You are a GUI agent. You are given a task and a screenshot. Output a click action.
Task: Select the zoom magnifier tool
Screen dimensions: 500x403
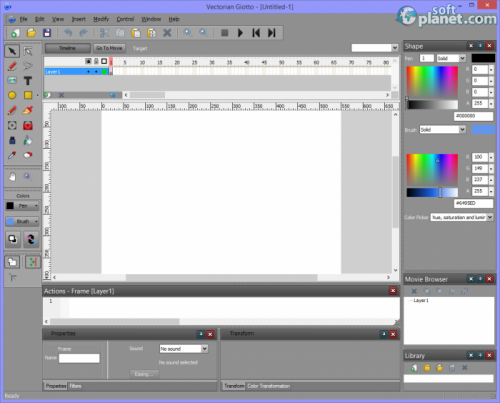click(x=28, y=177)
